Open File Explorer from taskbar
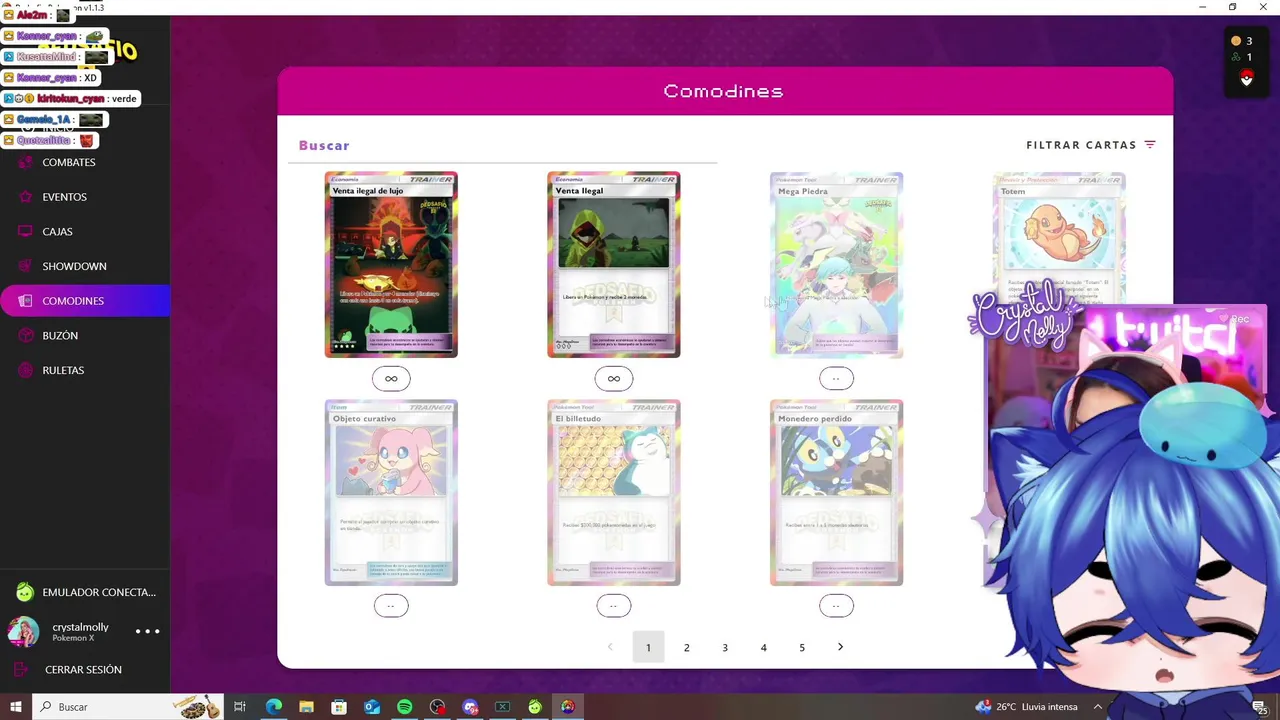The image size is (1280, 720). coord(306,707)
